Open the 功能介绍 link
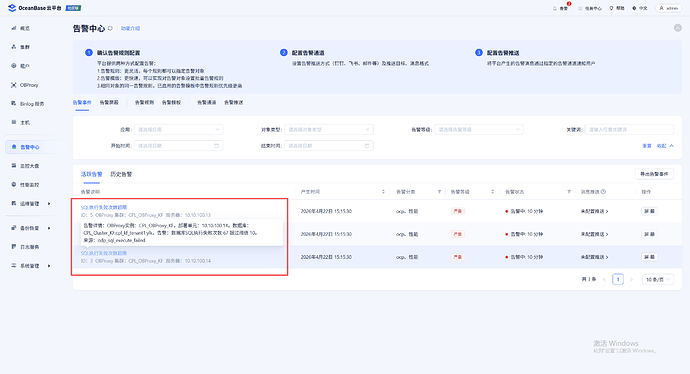The width and height of the screenshot is (690, 374). (x=131, y=28)
